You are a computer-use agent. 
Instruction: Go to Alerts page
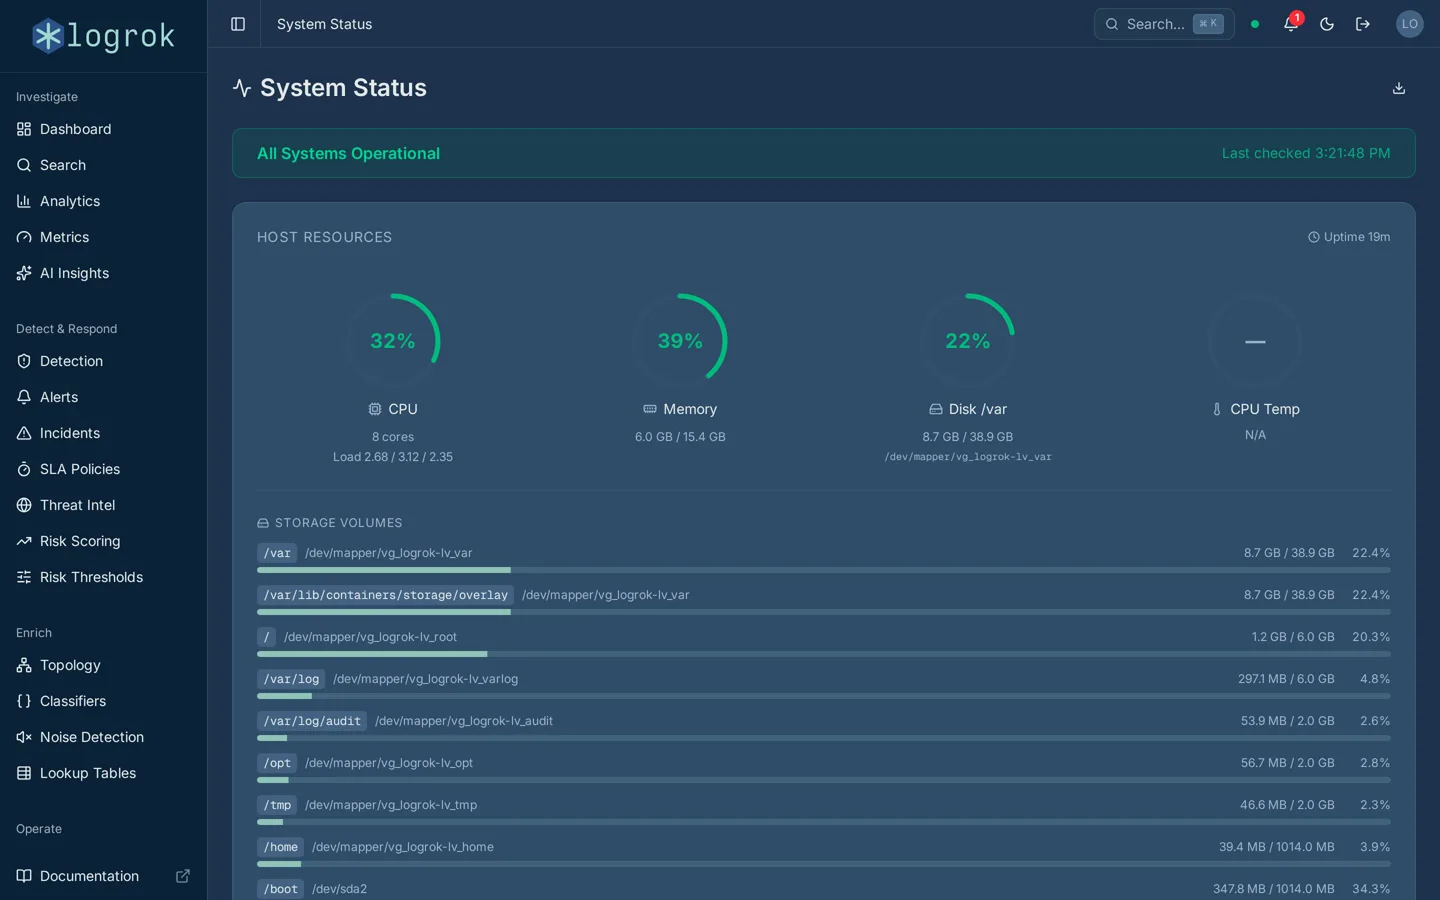[103, 397]
